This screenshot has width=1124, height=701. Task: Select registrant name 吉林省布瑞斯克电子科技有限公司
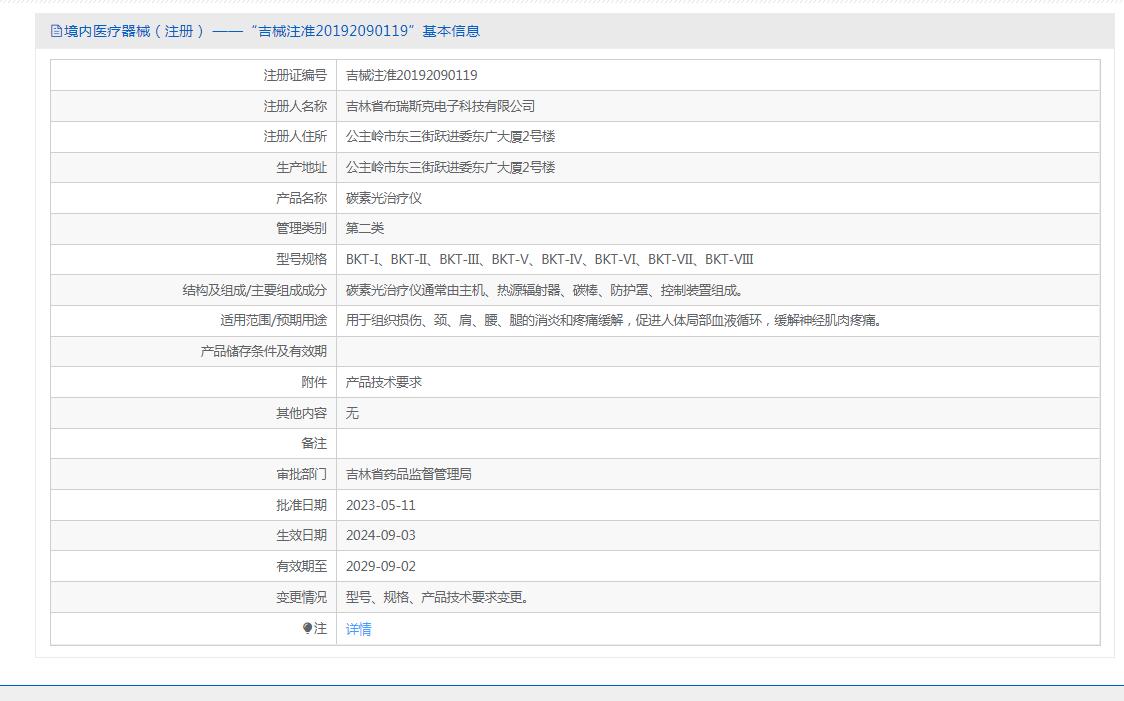440,106
